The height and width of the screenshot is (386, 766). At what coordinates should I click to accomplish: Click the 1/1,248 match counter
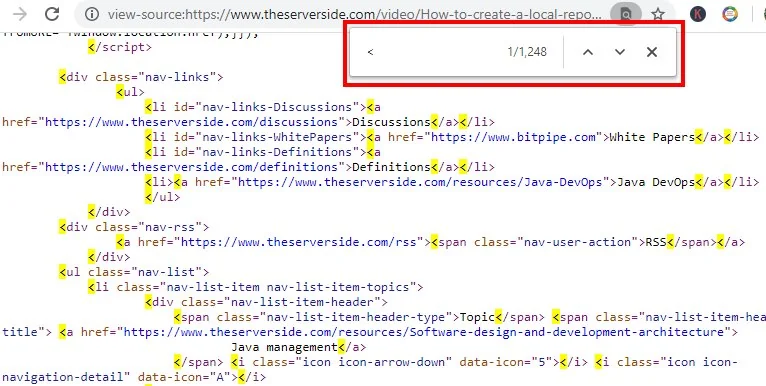(x=527, y=52)
